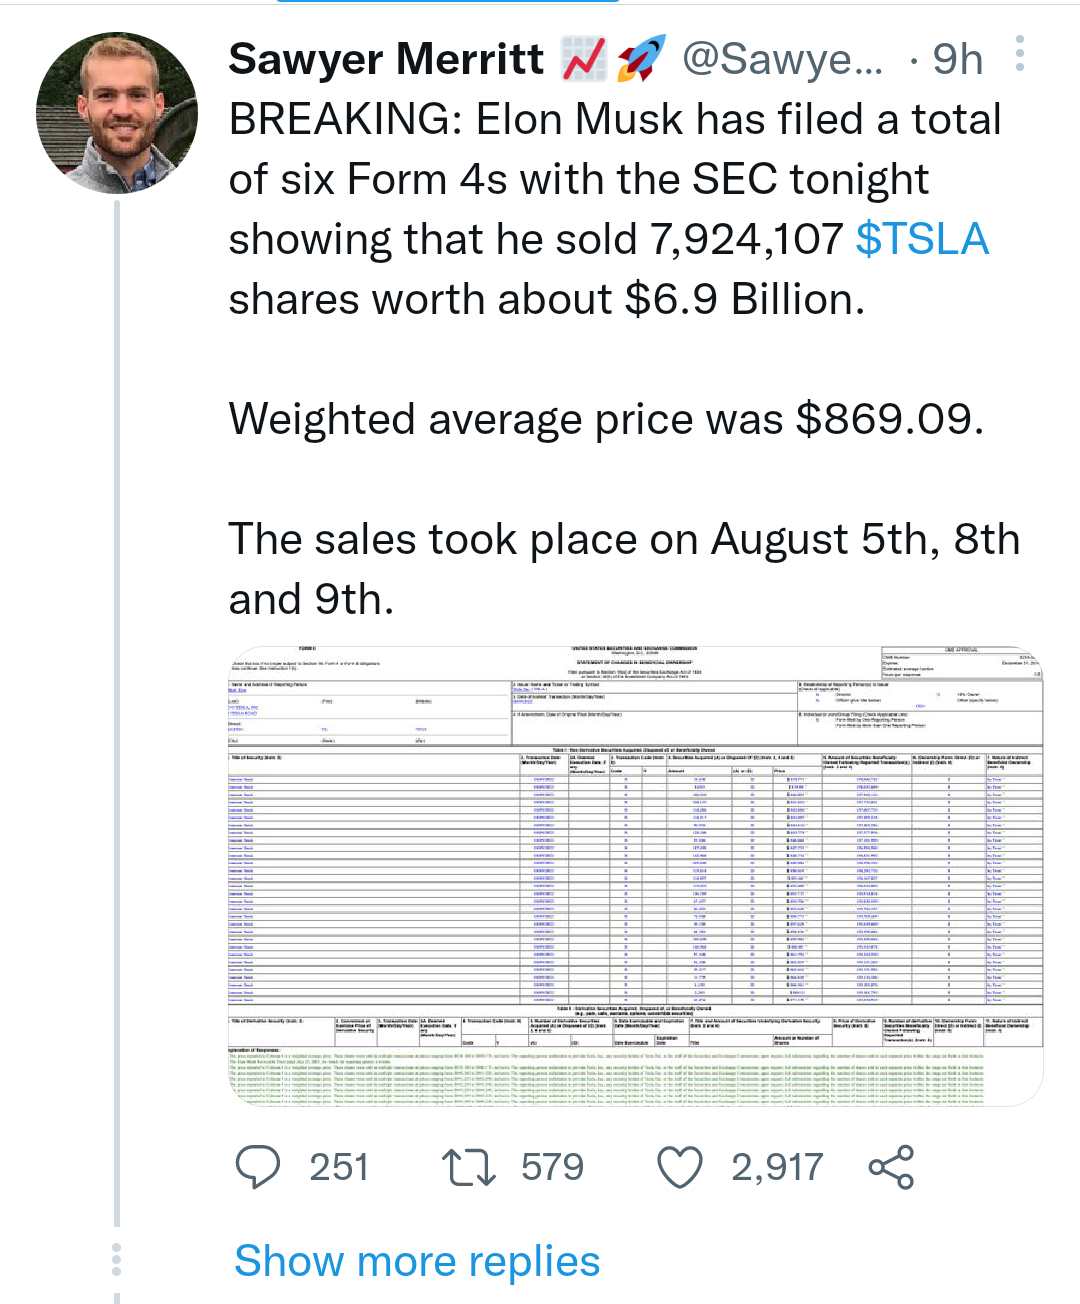The width and height of the screenshot is (1080, 1304).
Task: Visit the Sawyer Merritt display name
Action: [x=386, y=59]
